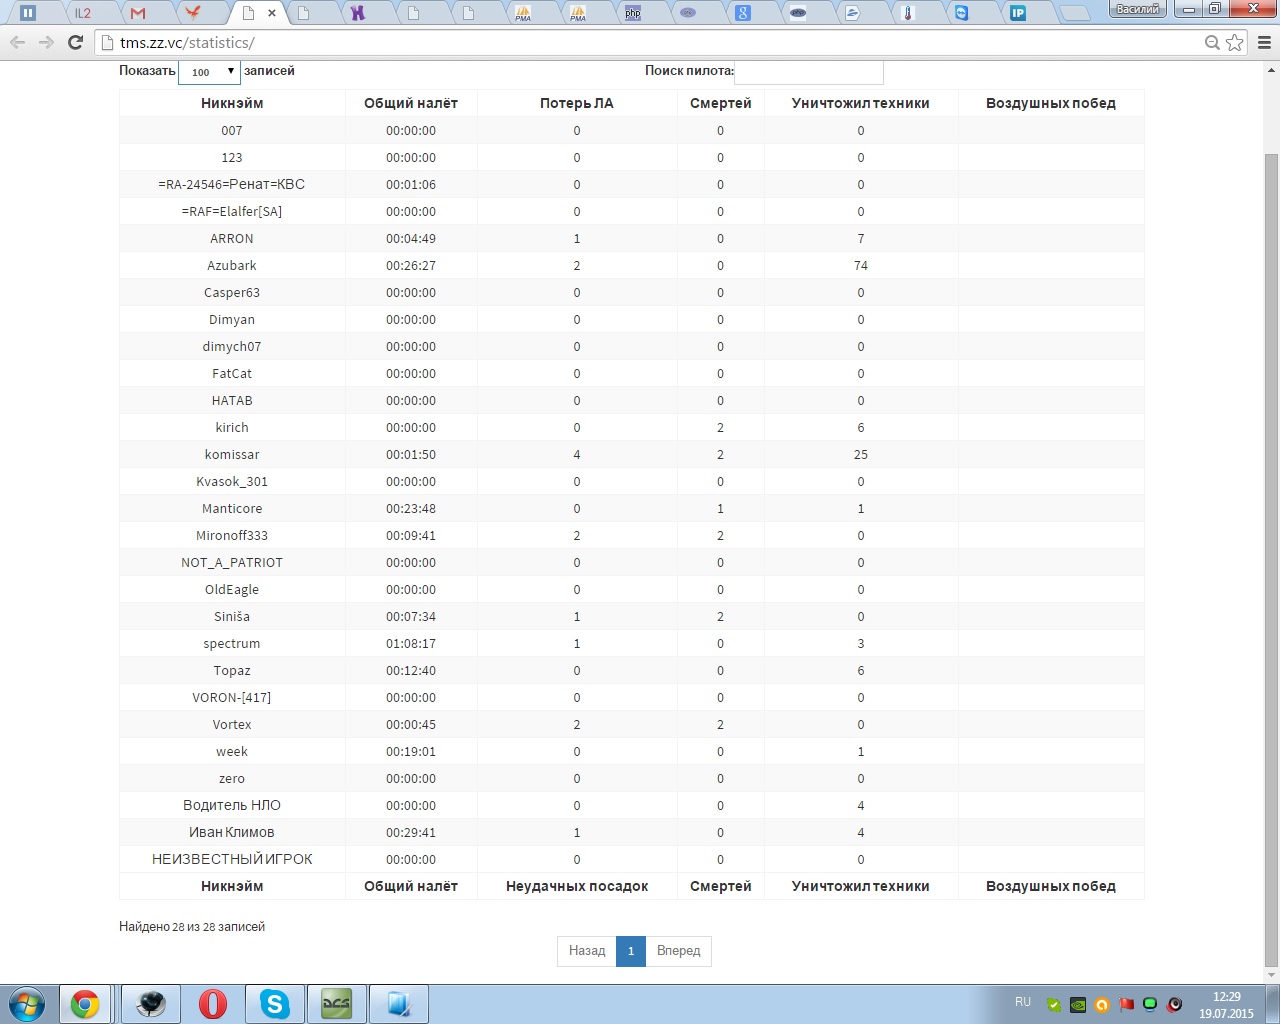Click the spectrum nickname cell
Viewport: 1280px width, 1024px height.
click(232, 643)
